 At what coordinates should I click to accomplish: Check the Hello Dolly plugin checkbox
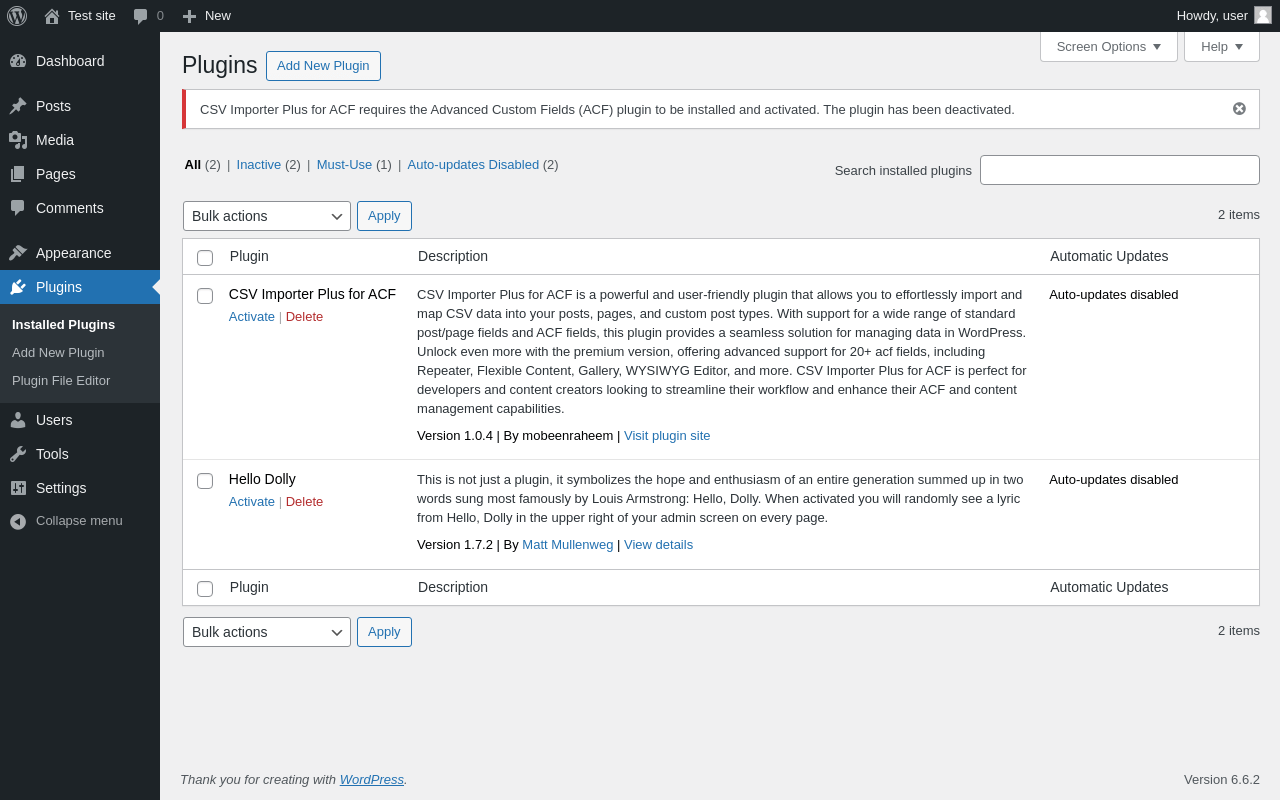205,481
